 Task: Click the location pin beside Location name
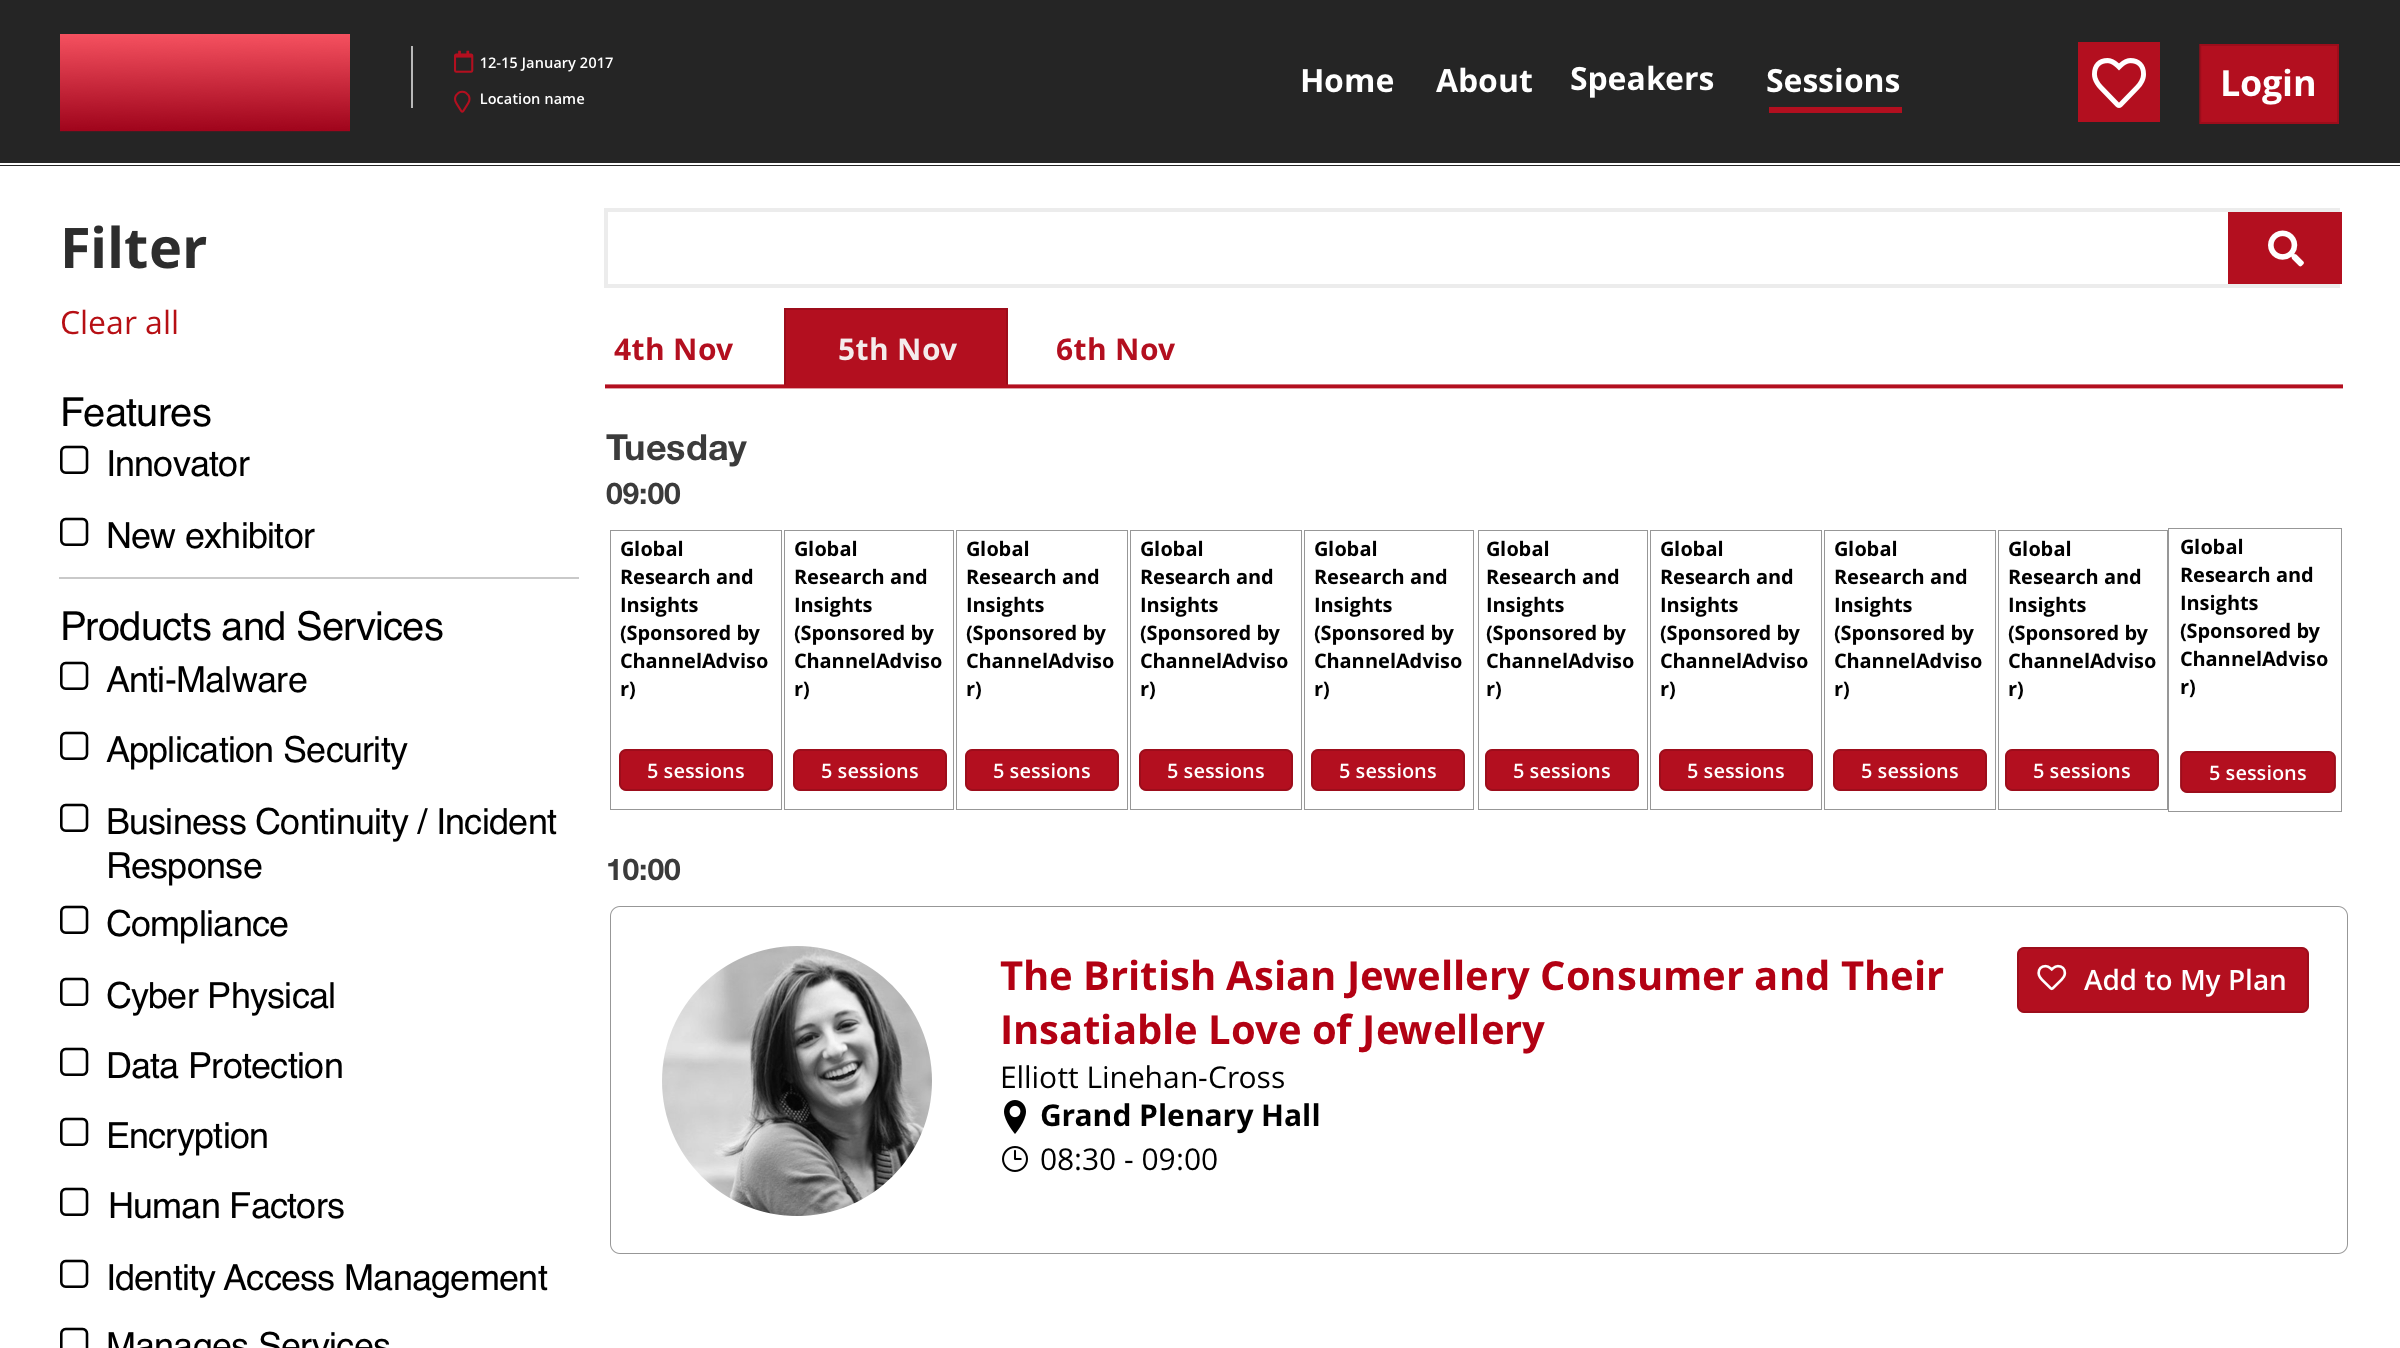462,101
